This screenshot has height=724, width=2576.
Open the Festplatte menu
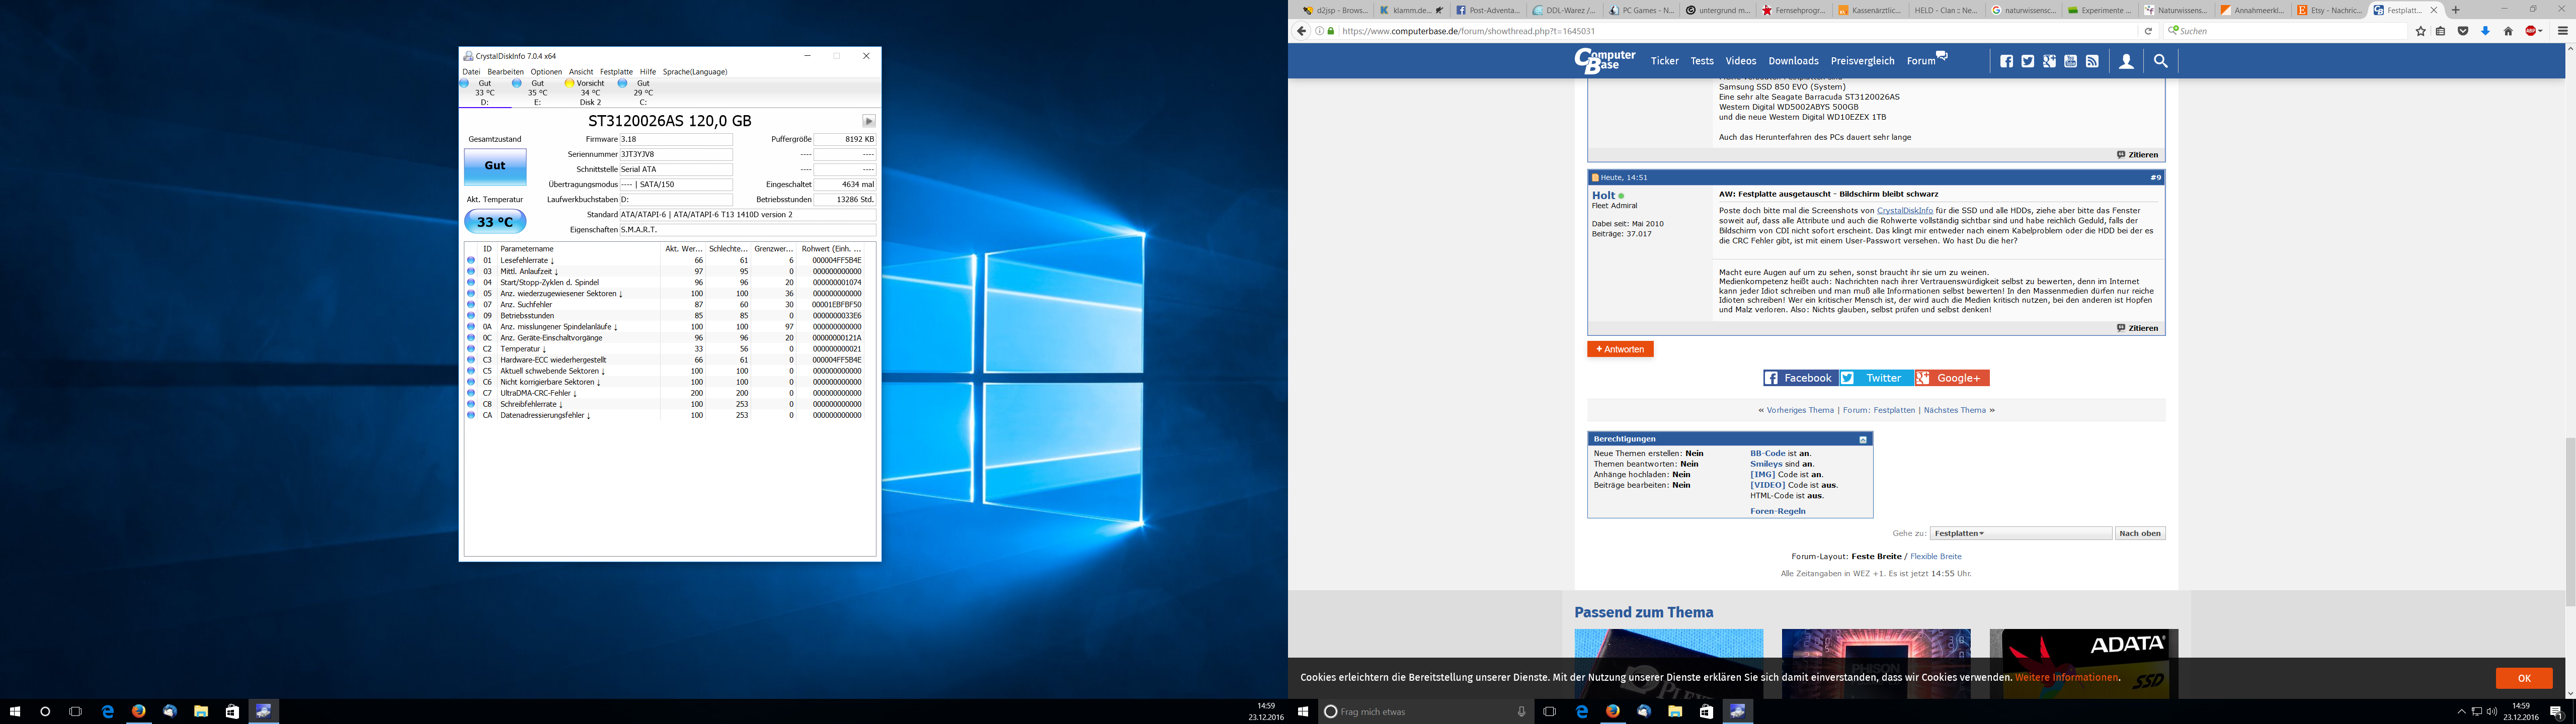click(x=616, y=72)
